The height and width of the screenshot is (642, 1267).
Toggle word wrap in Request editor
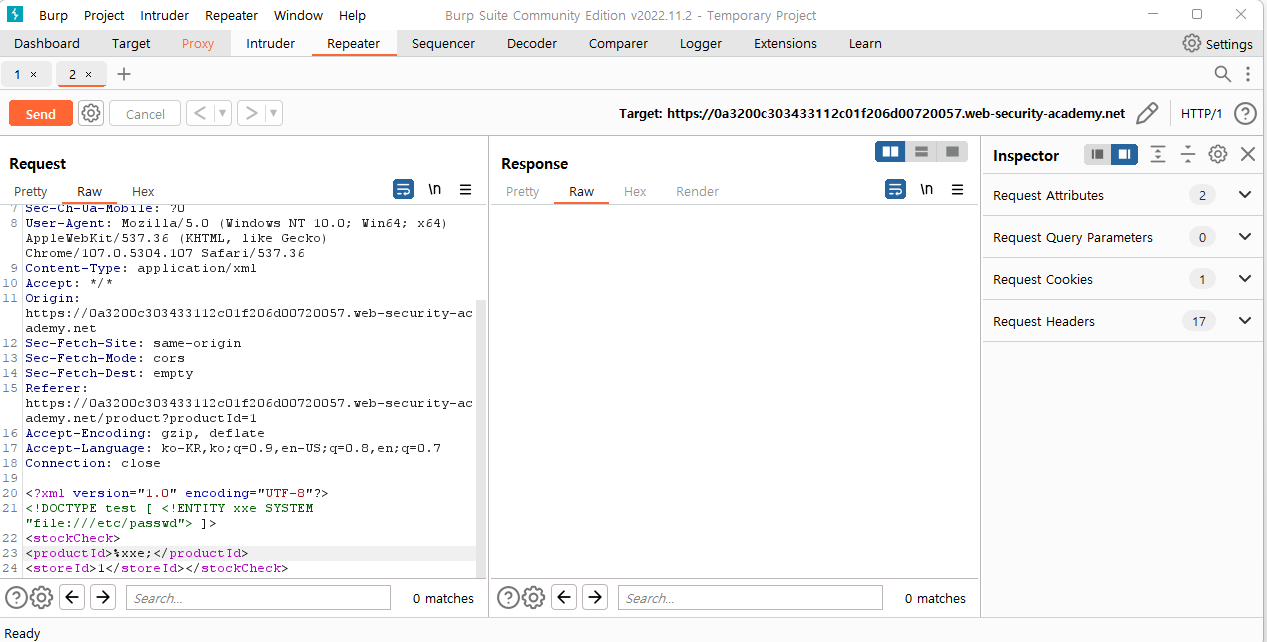[404, 189]
